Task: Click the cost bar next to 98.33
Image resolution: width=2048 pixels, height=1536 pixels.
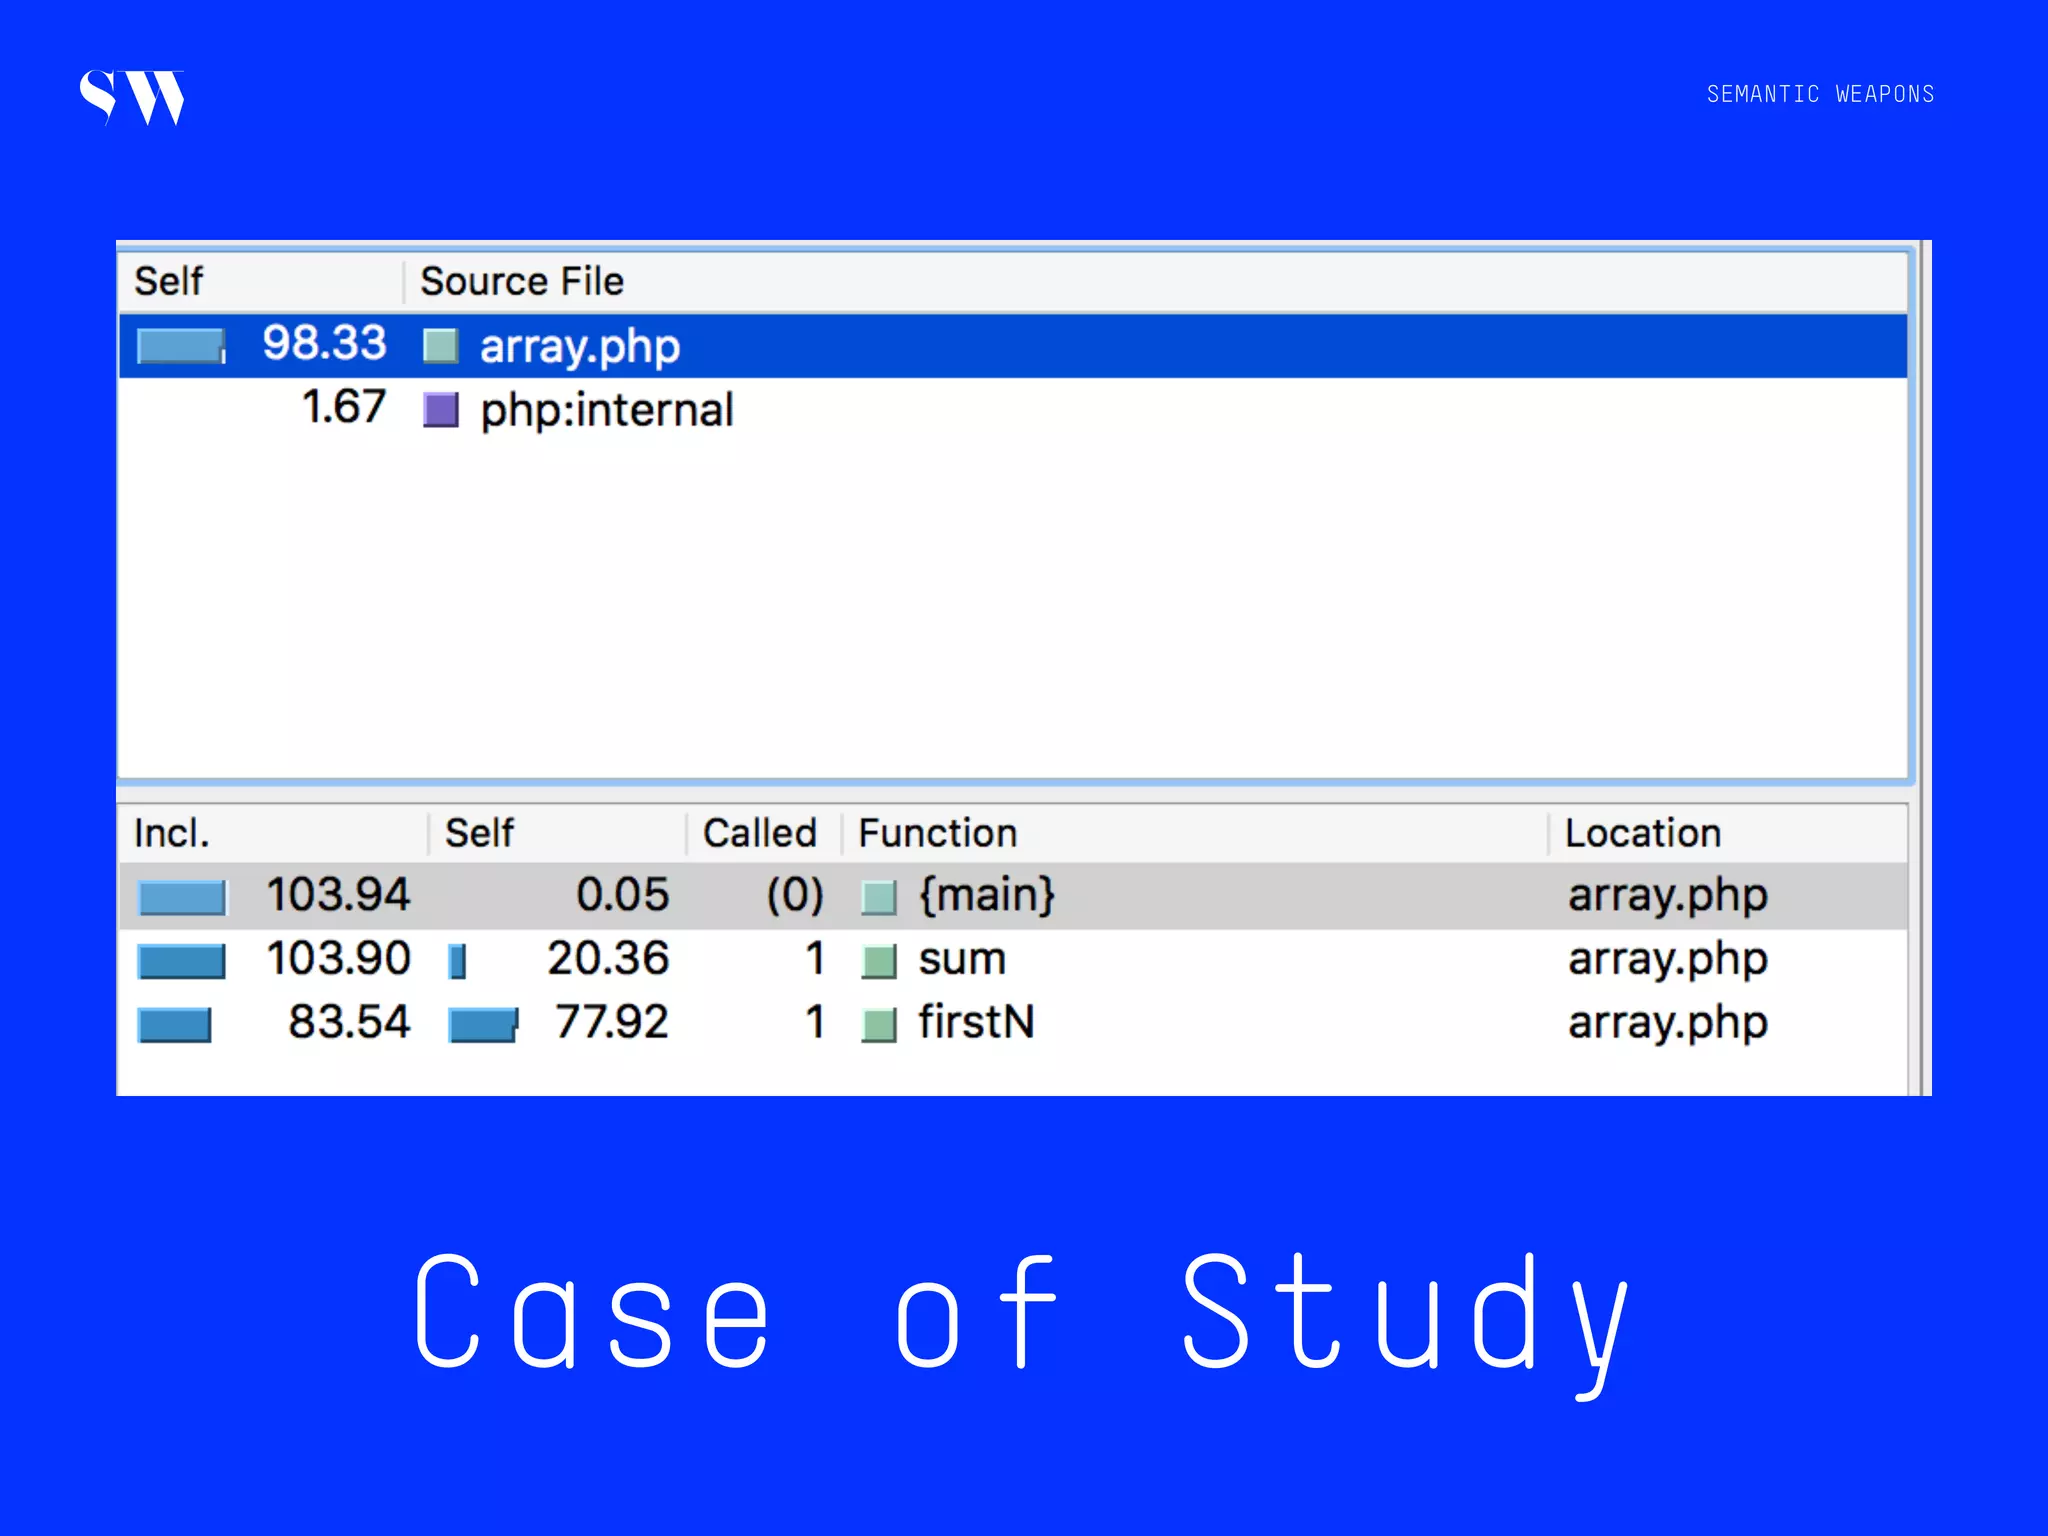Action: [x=181, y=346]
